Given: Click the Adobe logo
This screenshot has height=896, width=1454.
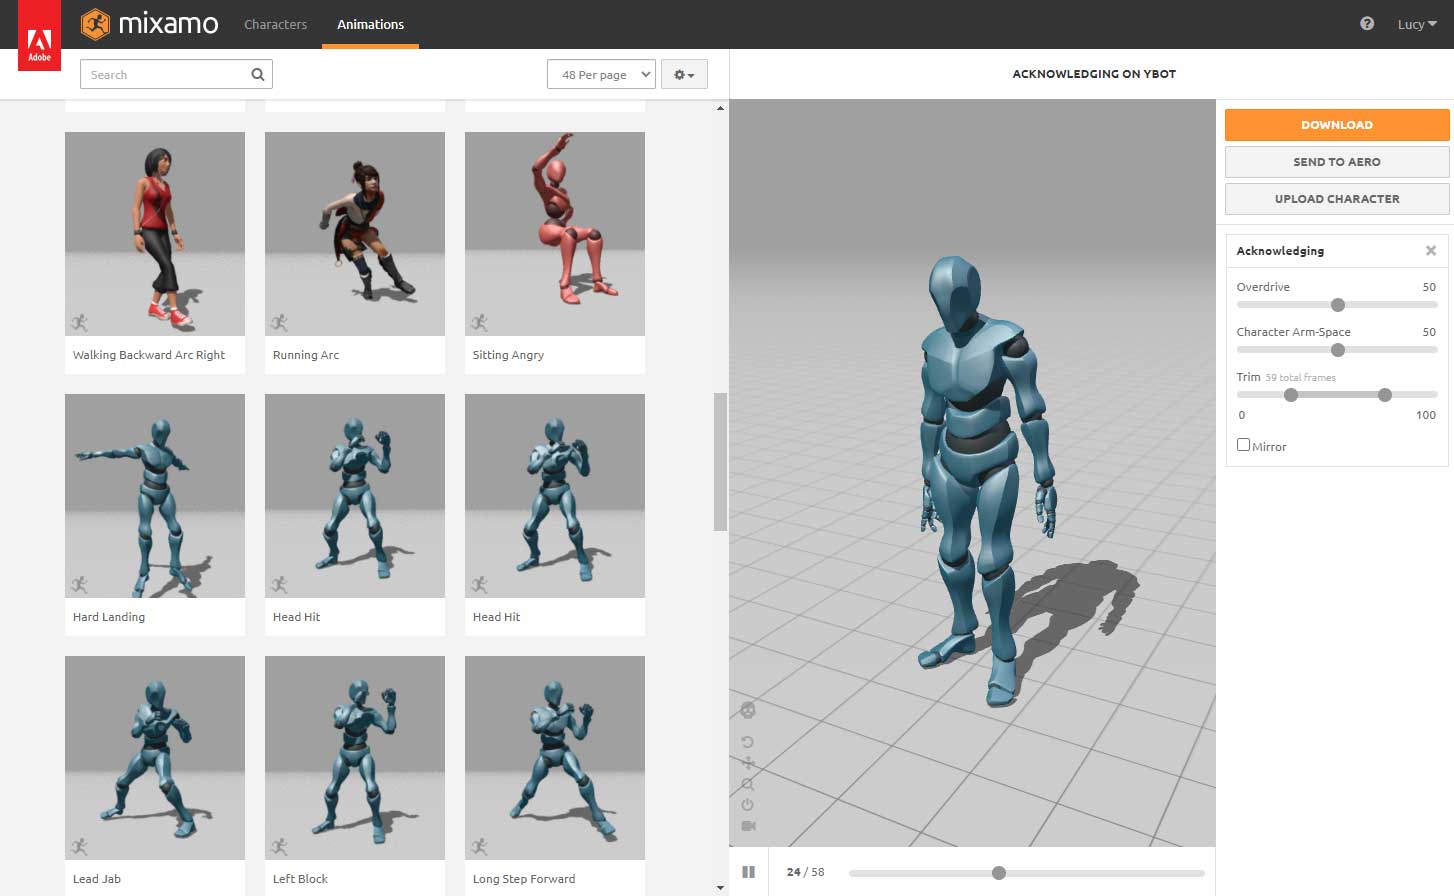Looking at the screenshot, I should coord(39,31).
